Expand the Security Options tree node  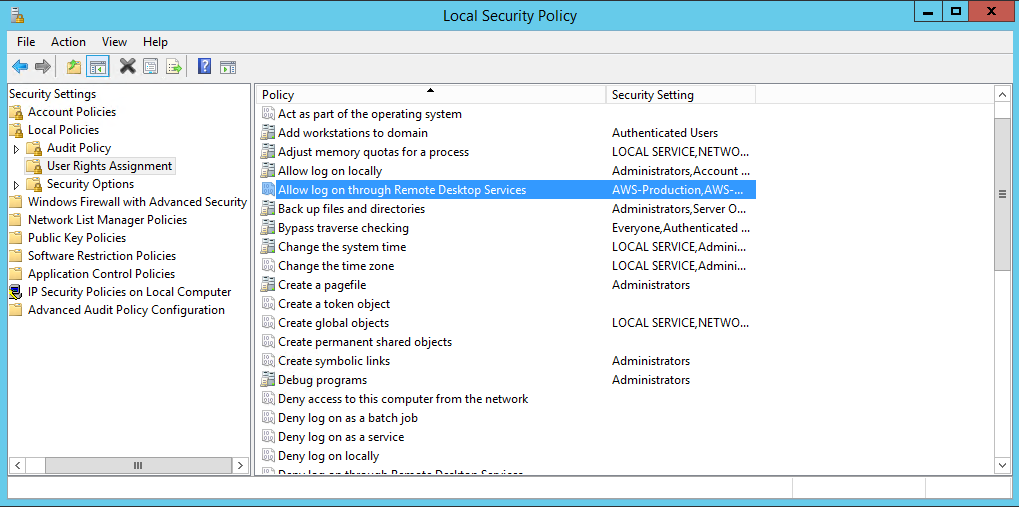click(16, 185)
